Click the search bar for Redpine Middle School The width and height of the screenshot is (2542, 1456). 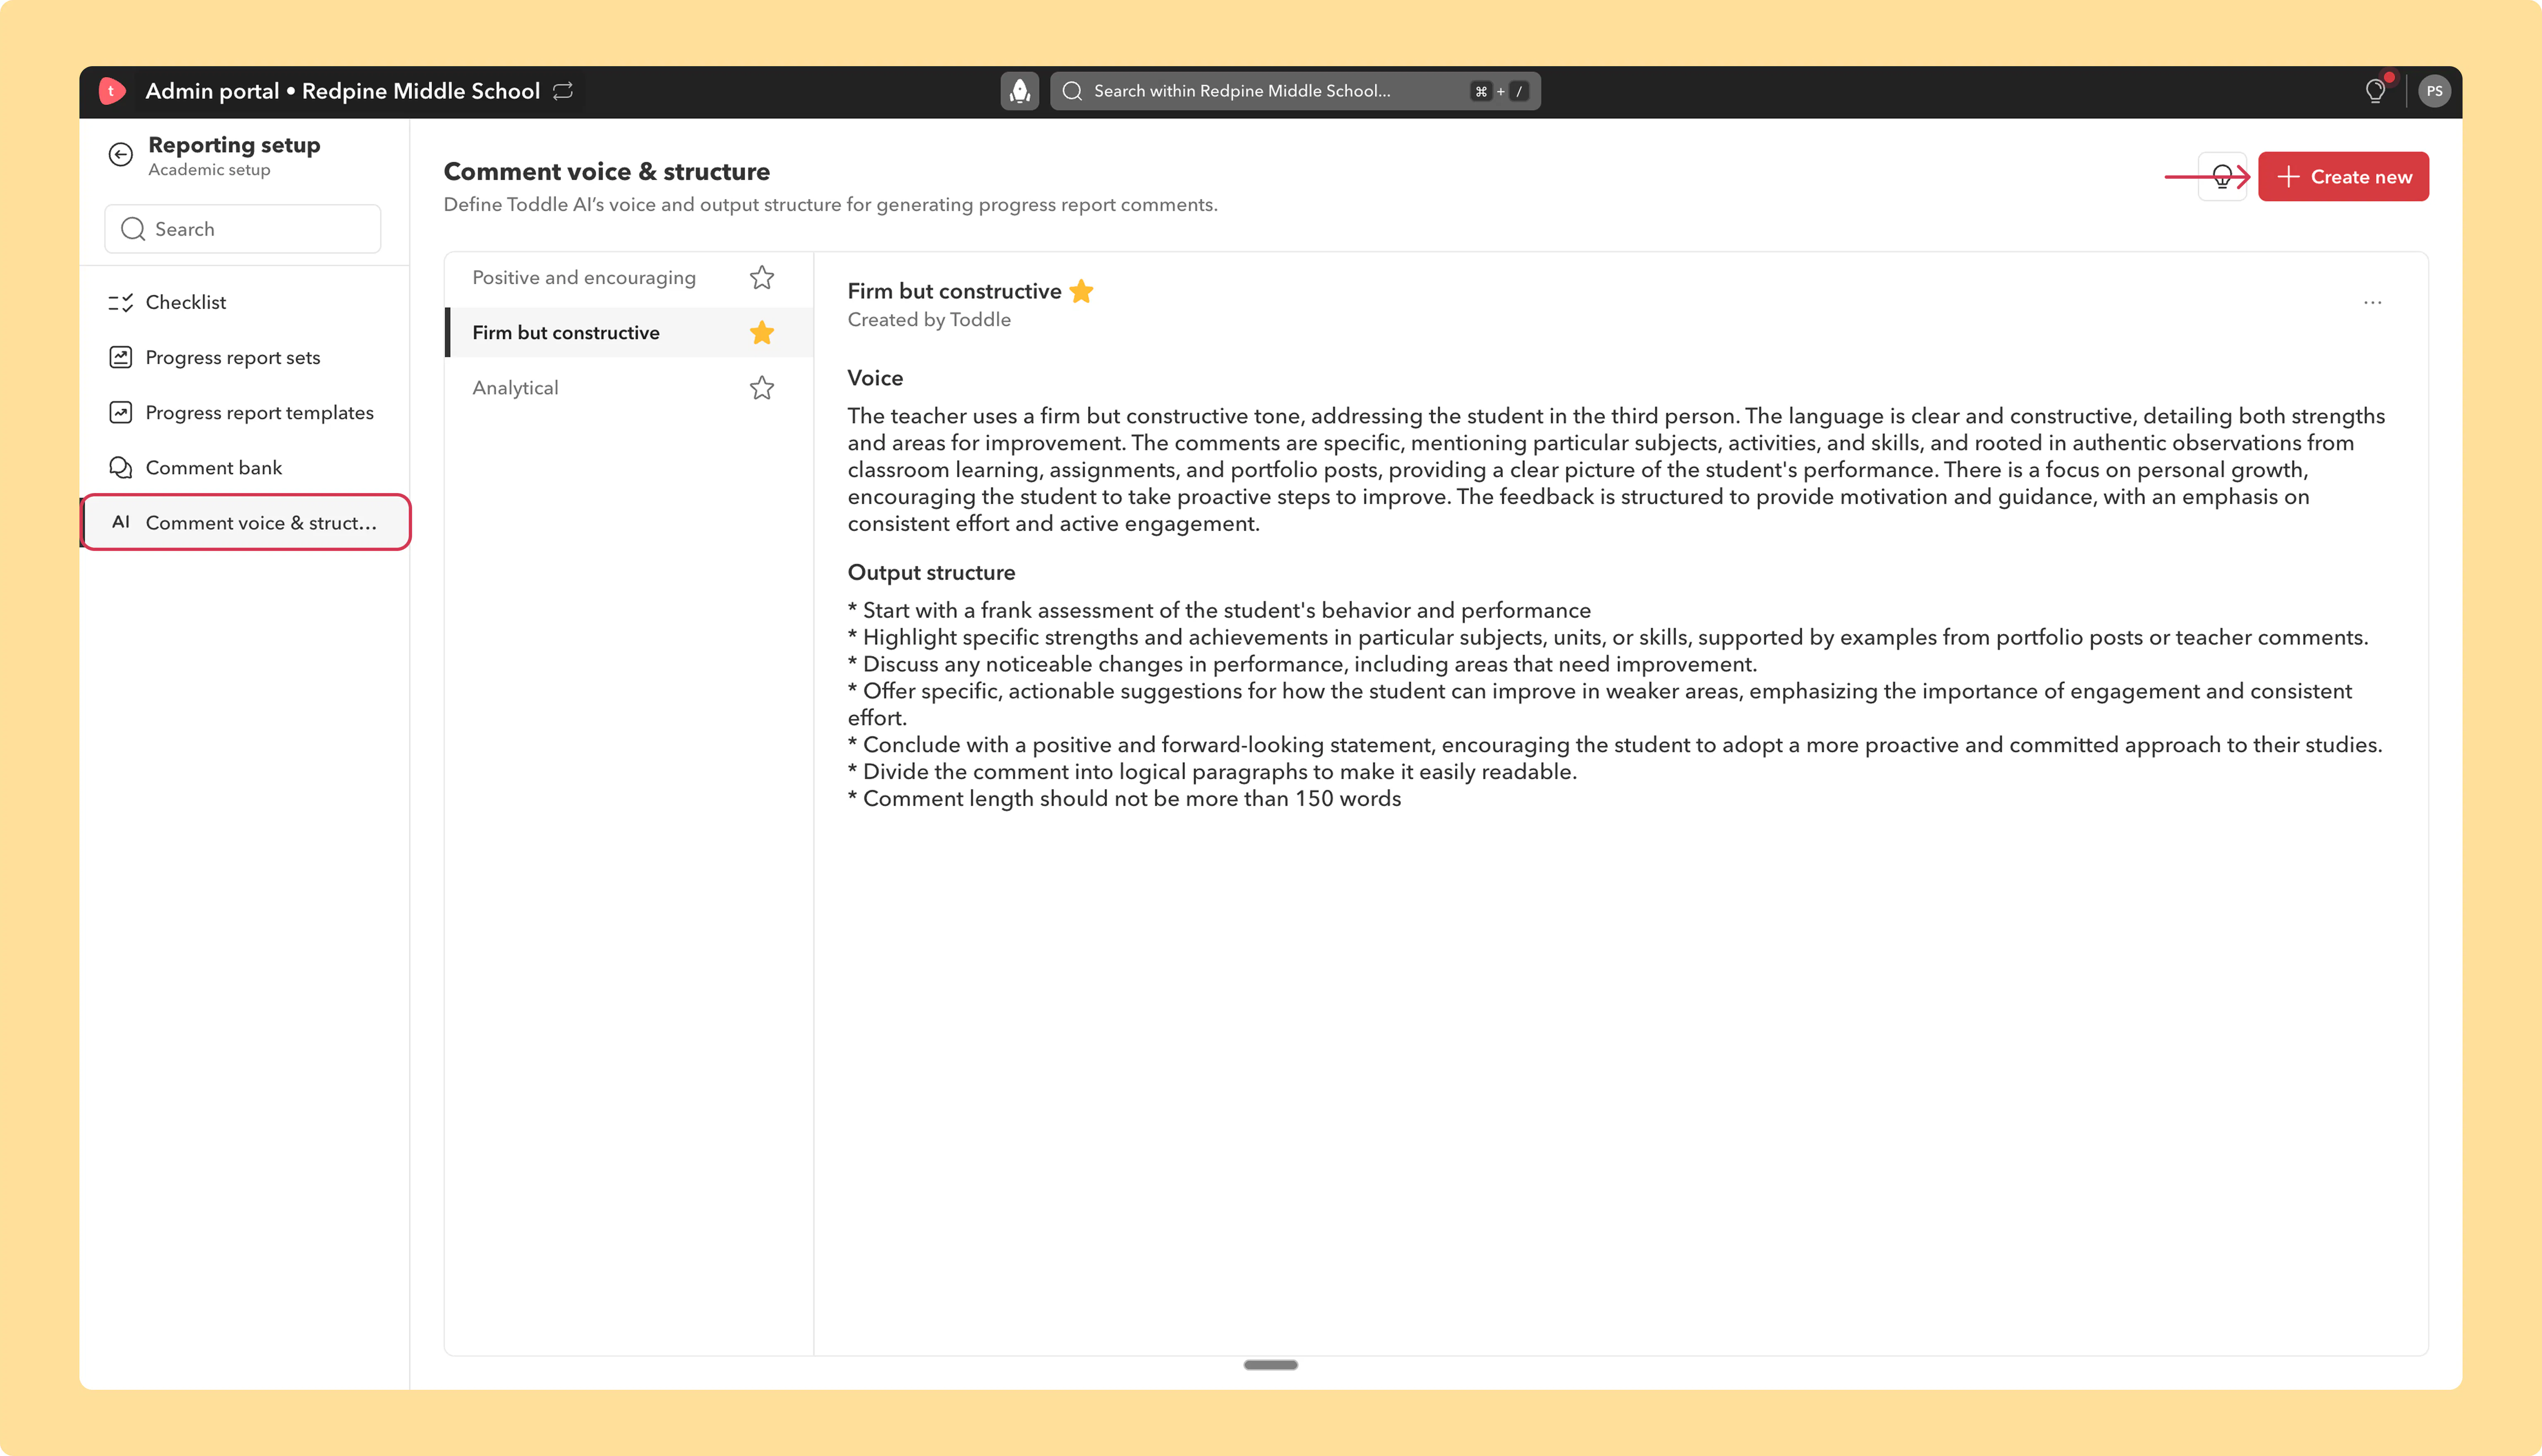click(1295, 91)
